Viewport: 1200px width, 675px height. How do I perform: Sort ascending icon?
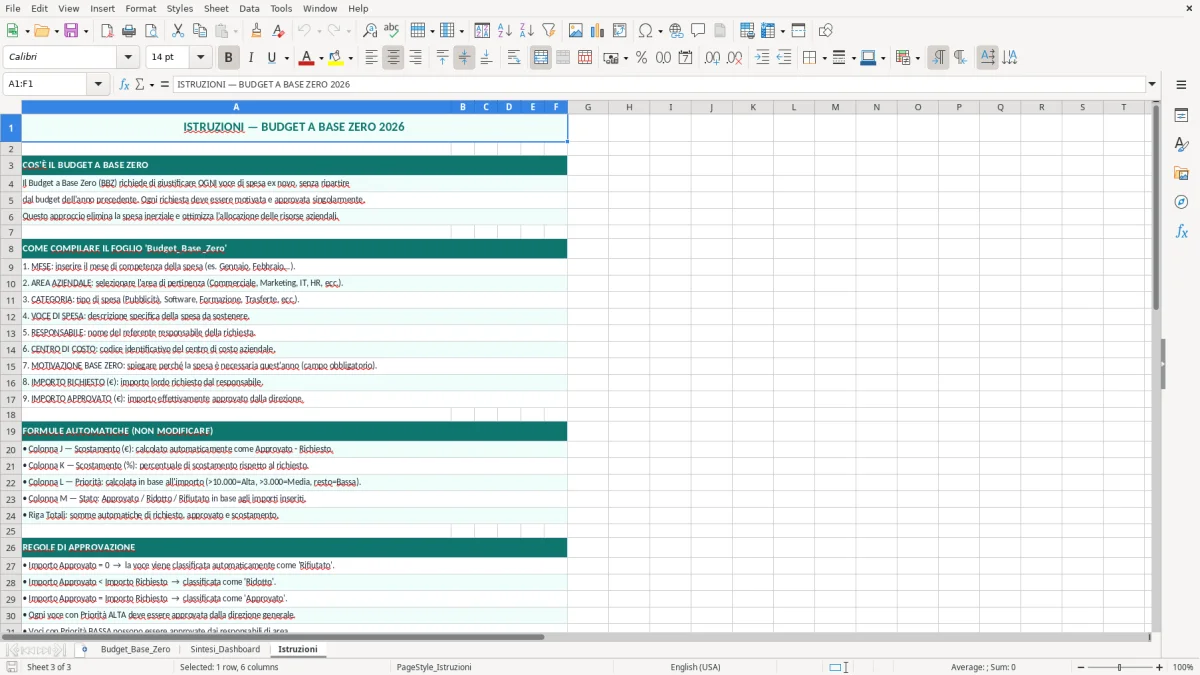click(x=505, y=31)
